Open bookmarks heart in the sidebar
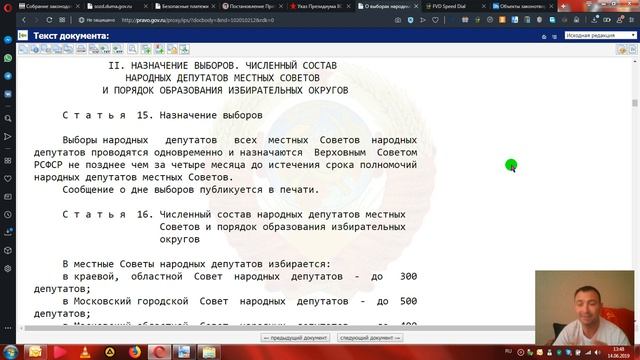This screenshot has width=640, height=360. (x=8, y=179)
